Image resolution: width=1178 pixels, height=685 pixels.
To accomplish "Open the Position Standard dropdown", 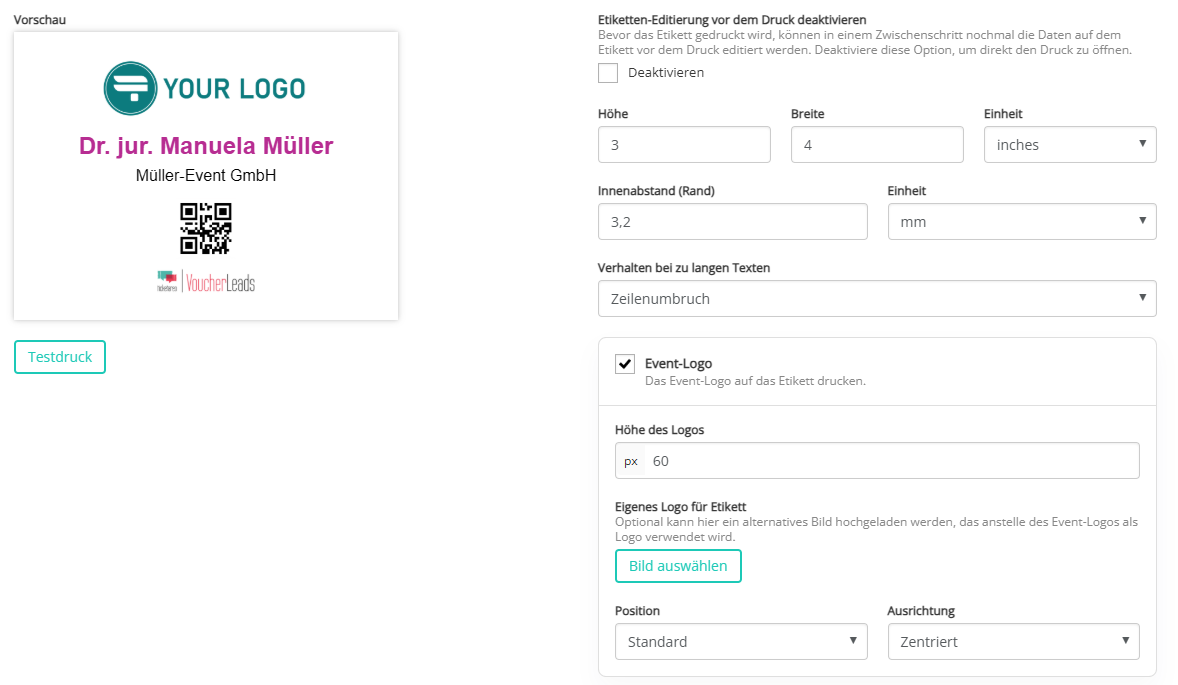I will 741,642.
